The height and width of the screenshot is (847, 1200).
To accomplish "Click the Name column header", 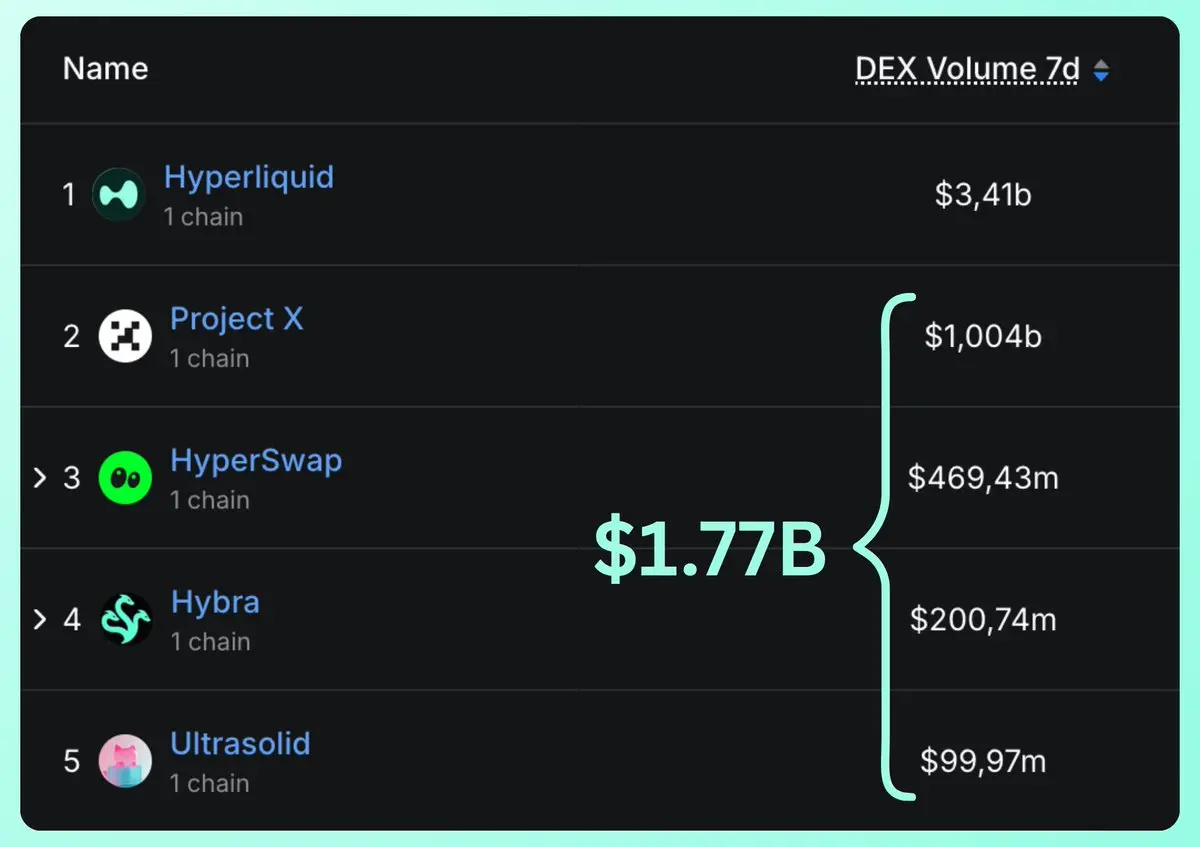I will pos(105,69).
